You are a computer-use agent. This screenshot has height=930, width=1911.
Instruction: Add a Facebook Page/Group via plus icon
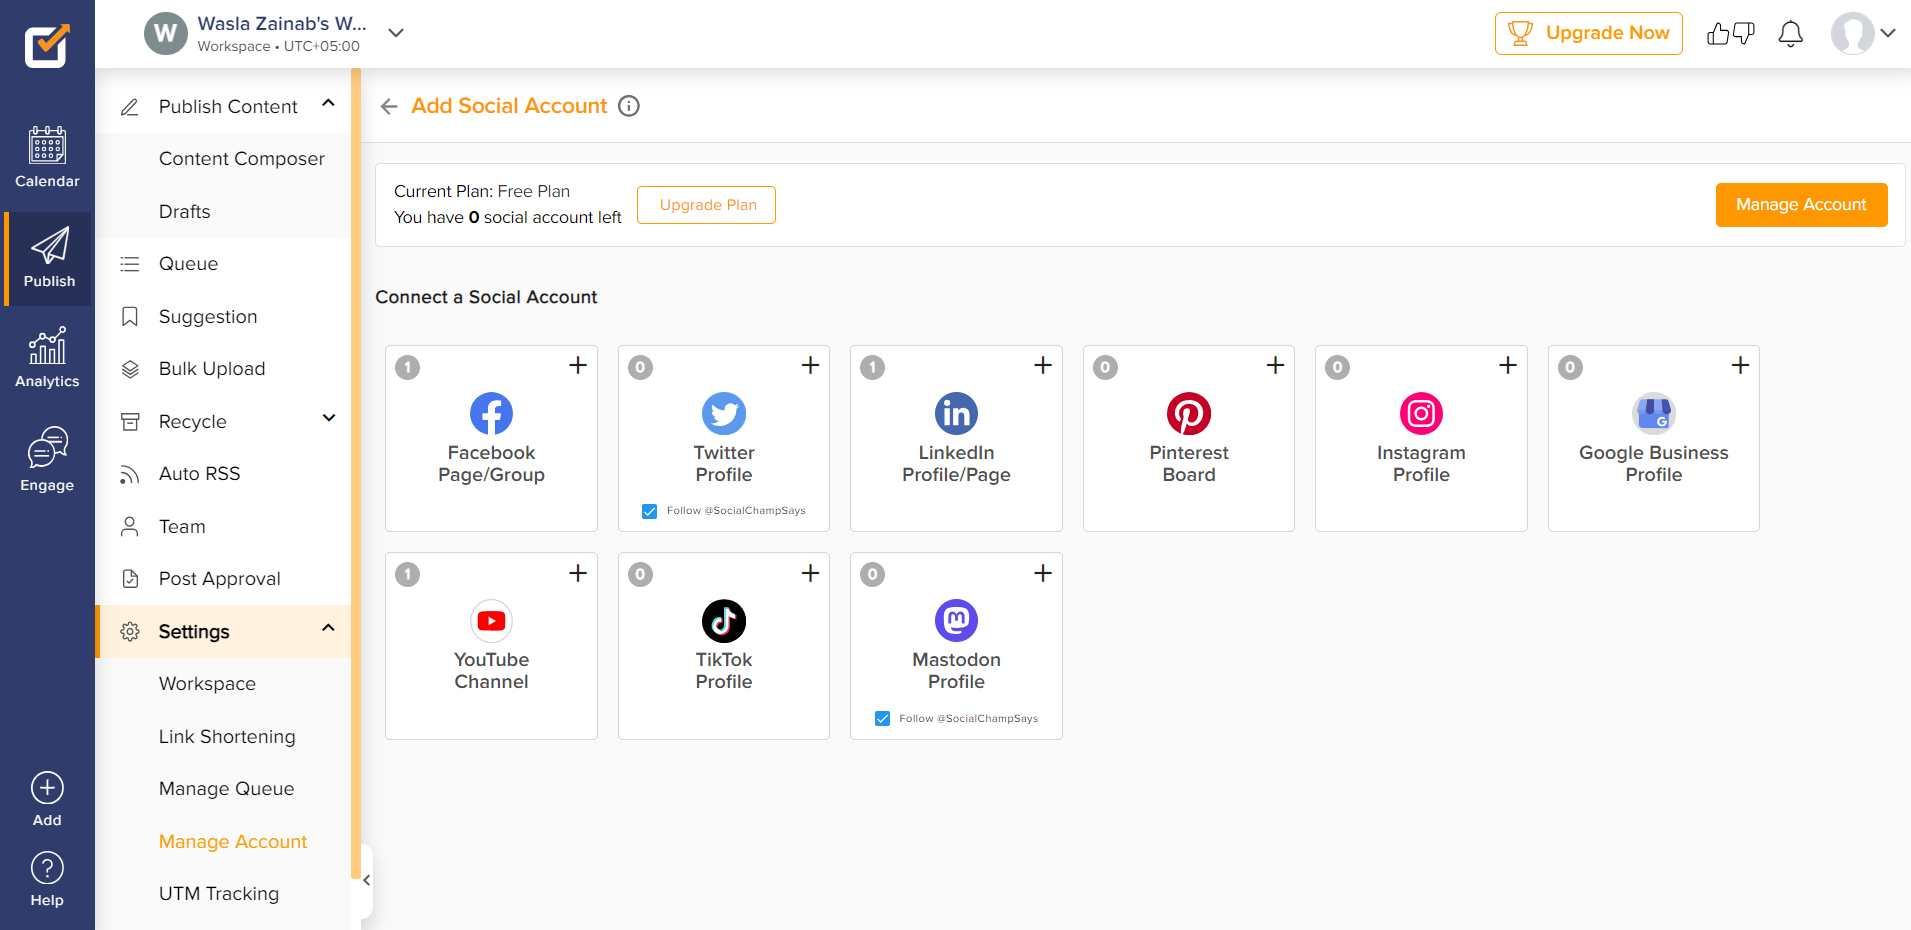point(578,365)
